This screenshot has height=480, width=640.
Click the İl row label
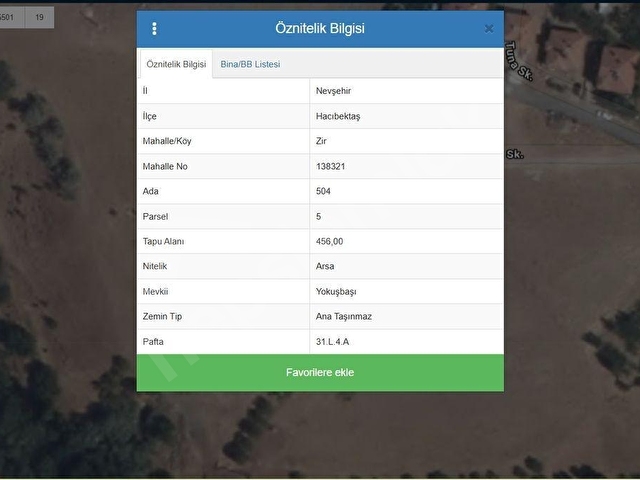145,91
